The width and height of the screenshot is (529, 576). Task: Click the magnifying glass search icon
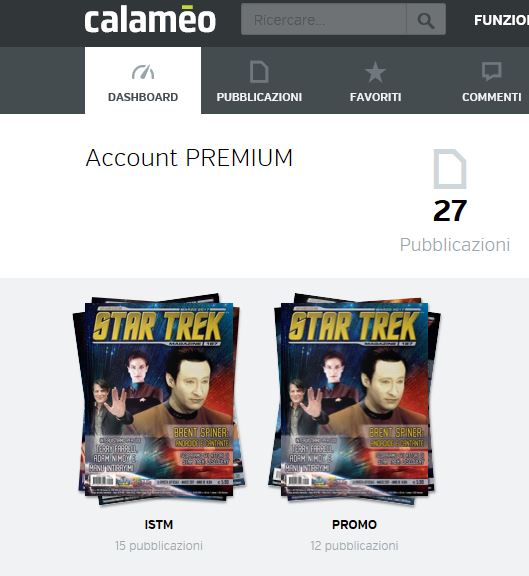pos(426,20)
